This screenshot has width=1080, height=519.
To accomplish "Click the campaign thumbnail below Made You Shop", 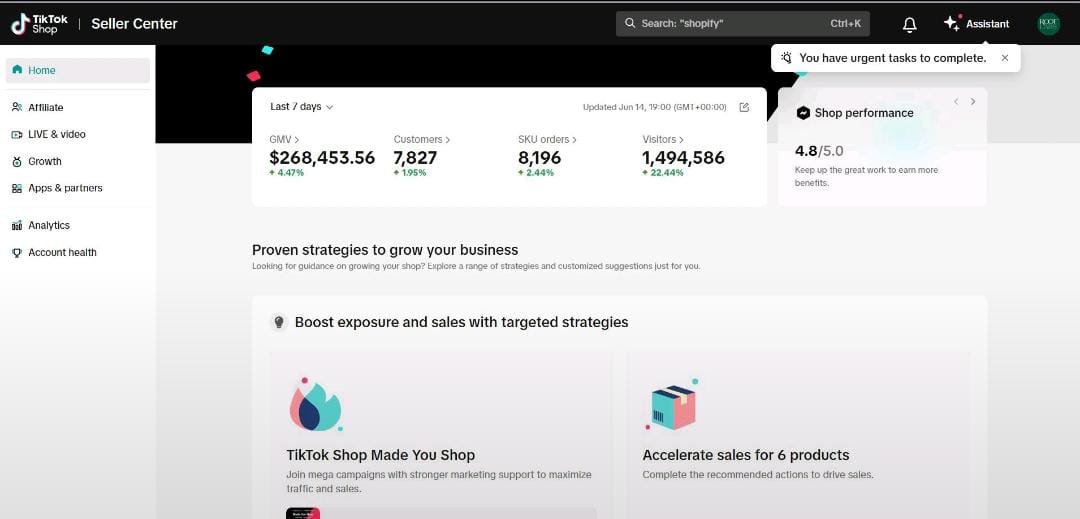I will (x=303, y=513).
